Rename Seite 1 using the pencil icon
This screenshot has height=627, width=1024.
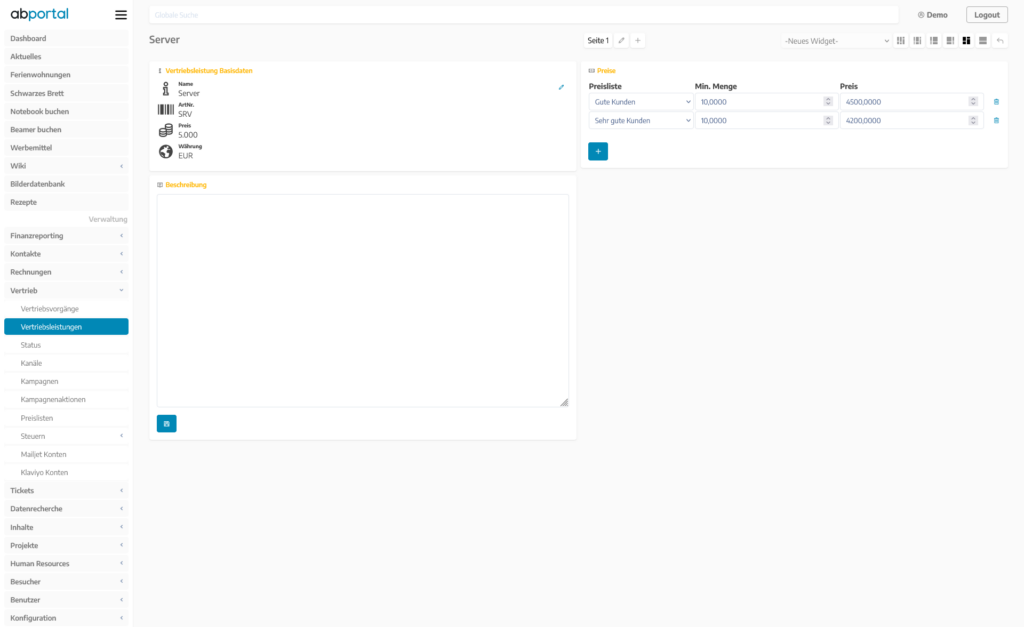[621, 41]
